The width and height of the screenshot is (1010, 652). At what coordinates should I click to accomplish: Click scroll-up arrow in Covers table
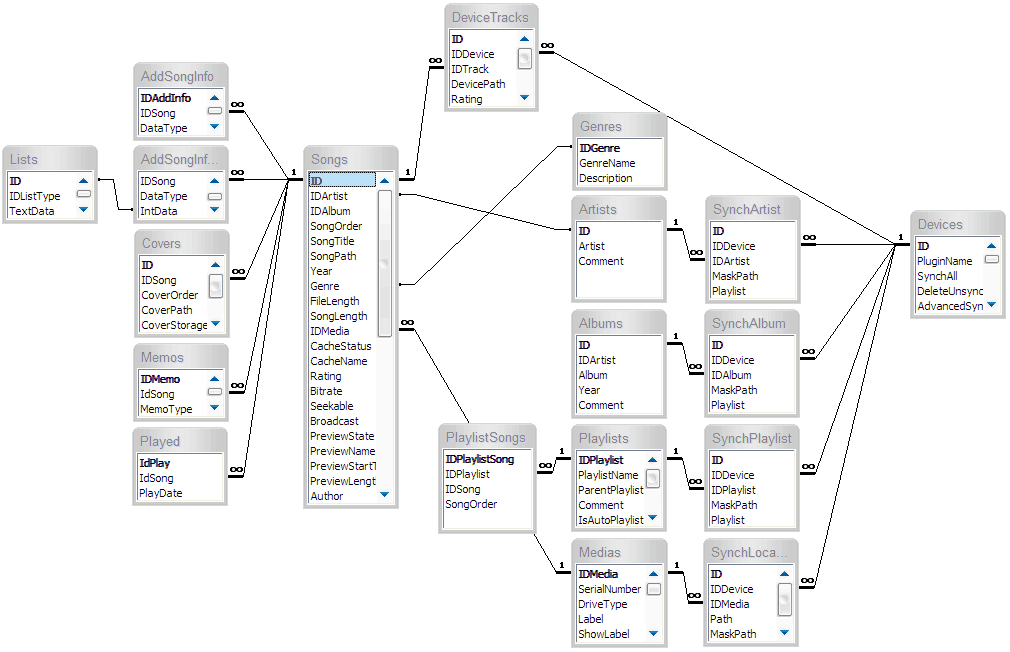tap(215, 265)
